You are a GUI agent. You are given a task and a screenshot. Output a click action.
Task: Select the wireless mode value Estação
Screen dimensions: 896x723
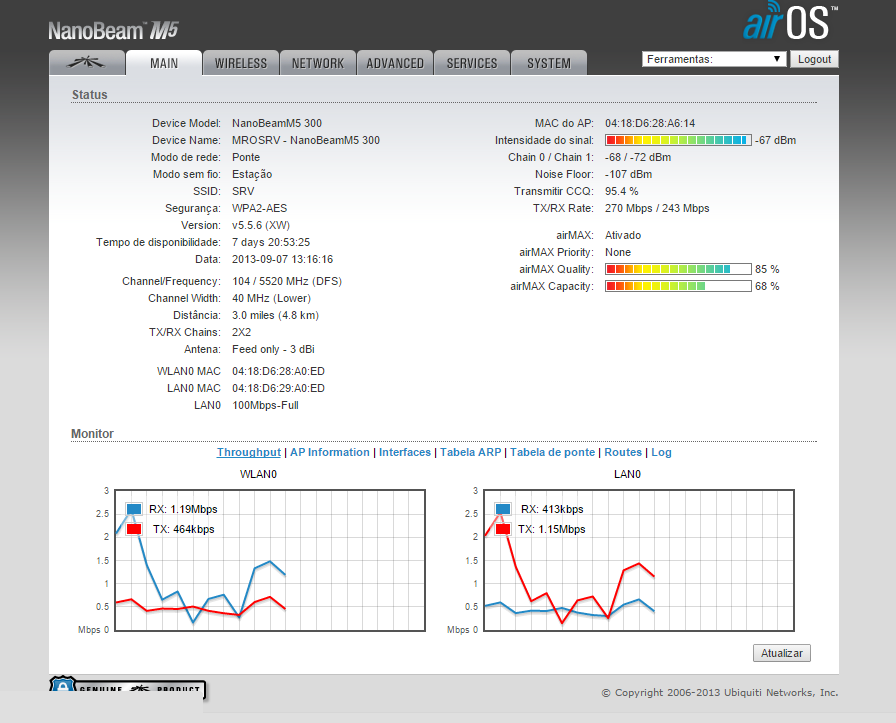click(252, 174)
